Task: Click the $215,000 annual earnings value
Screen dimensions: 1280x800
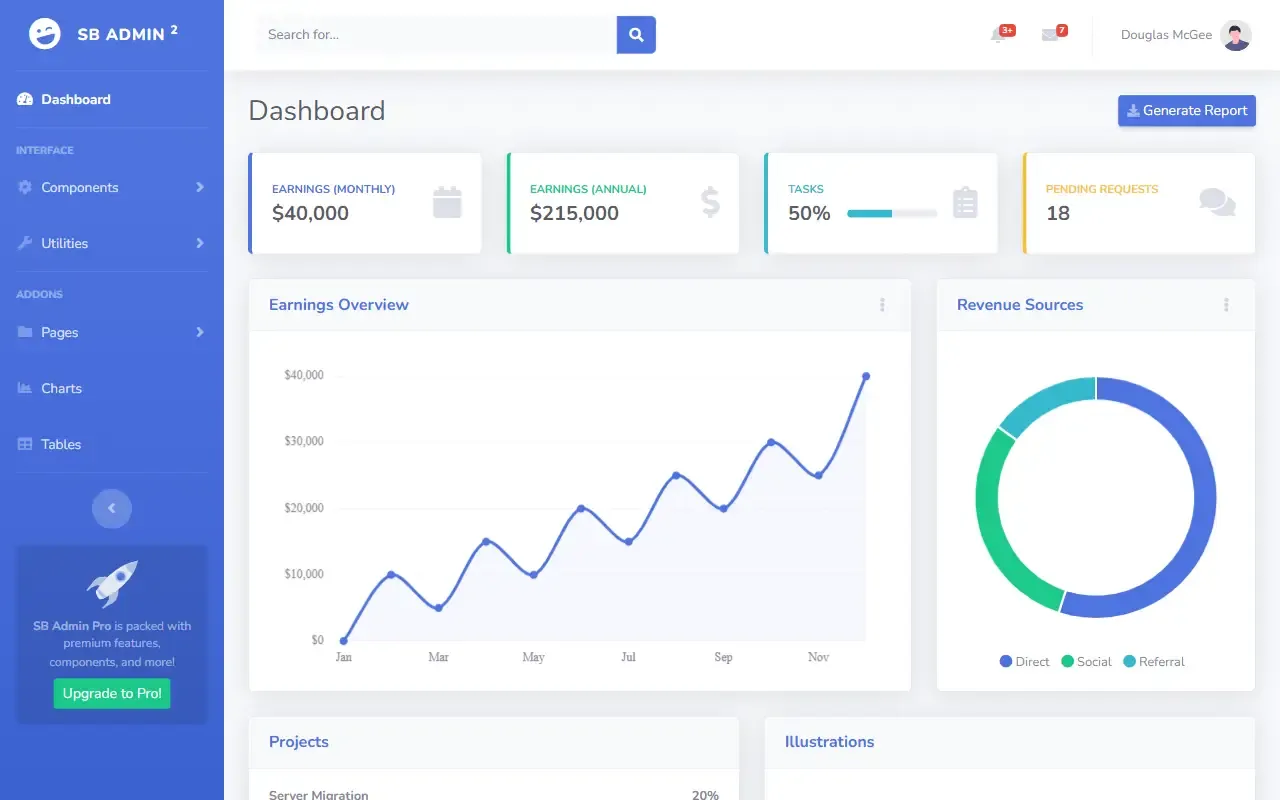Action: point(574,213)
